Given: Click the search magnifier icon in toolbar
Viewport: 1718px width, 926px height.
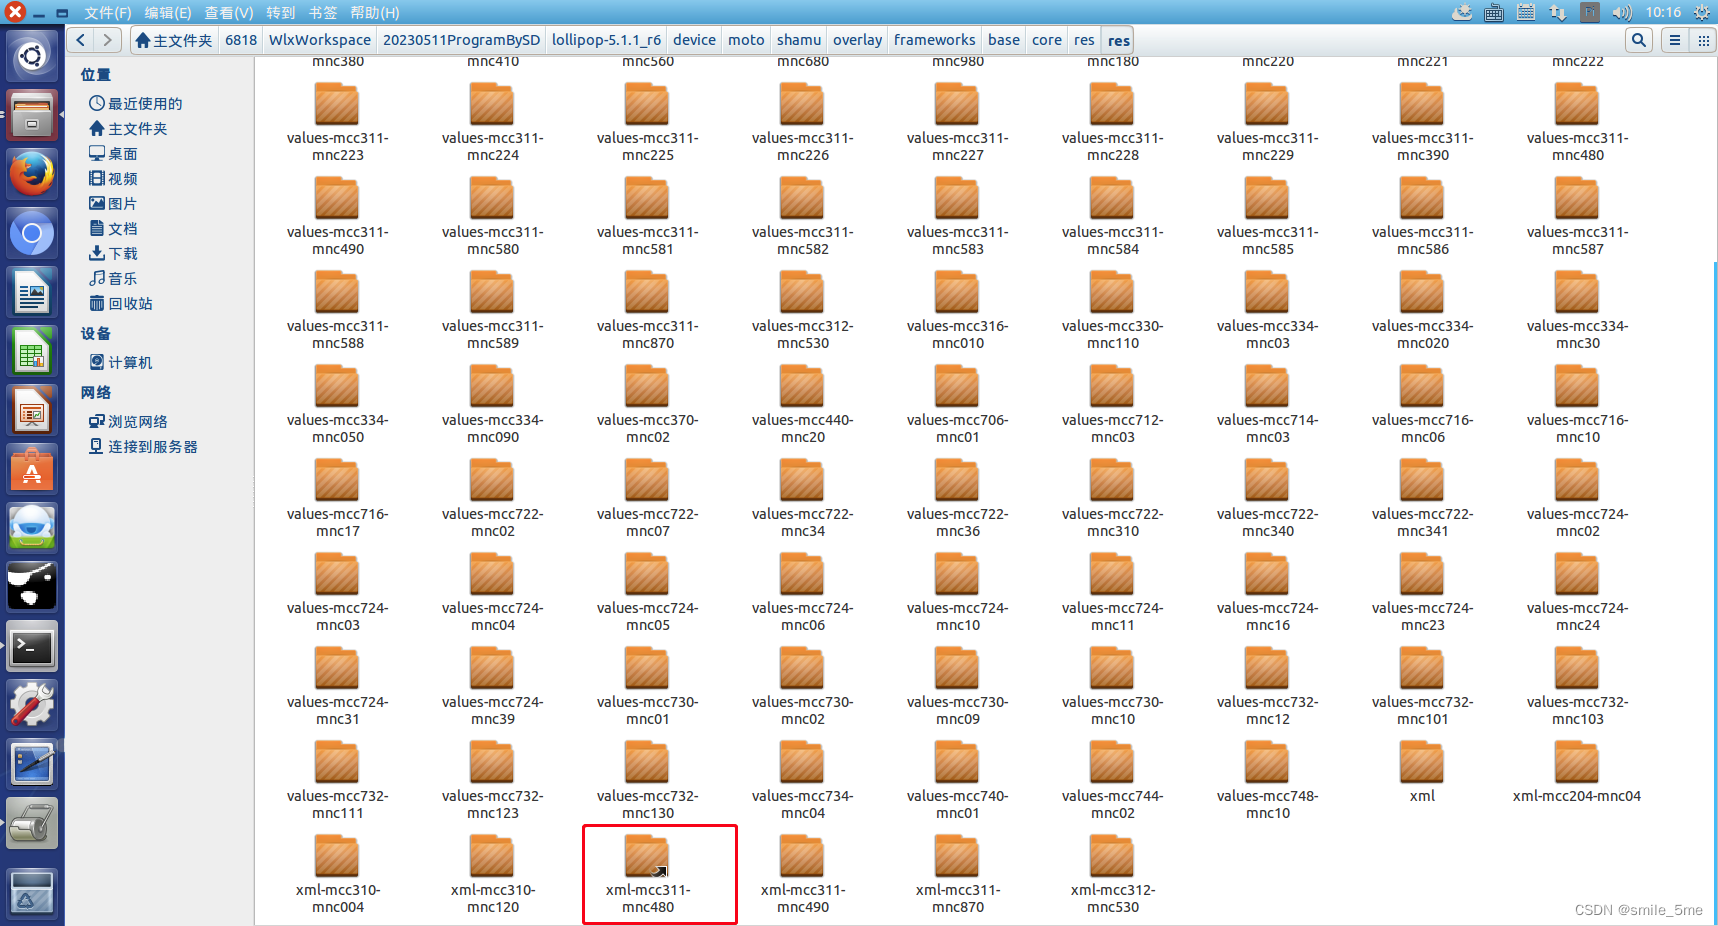Looking at the screenshot, I should point(1638,40).
